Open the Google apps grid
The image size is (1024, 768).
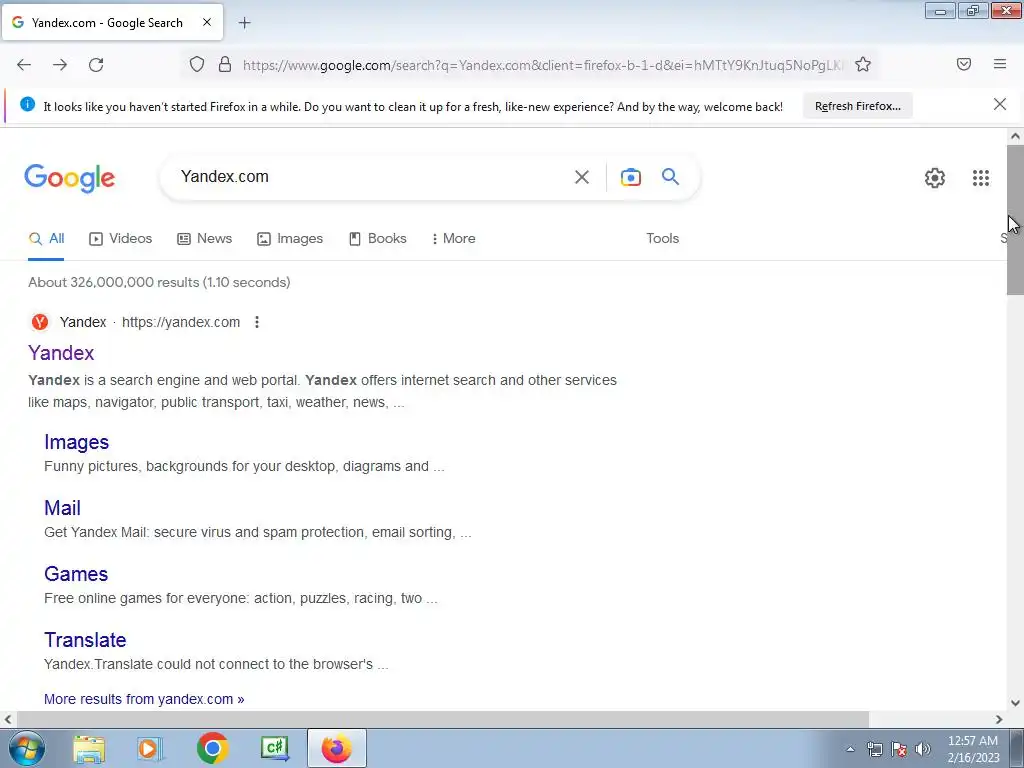pyautogui.click(x=980, y=178)
